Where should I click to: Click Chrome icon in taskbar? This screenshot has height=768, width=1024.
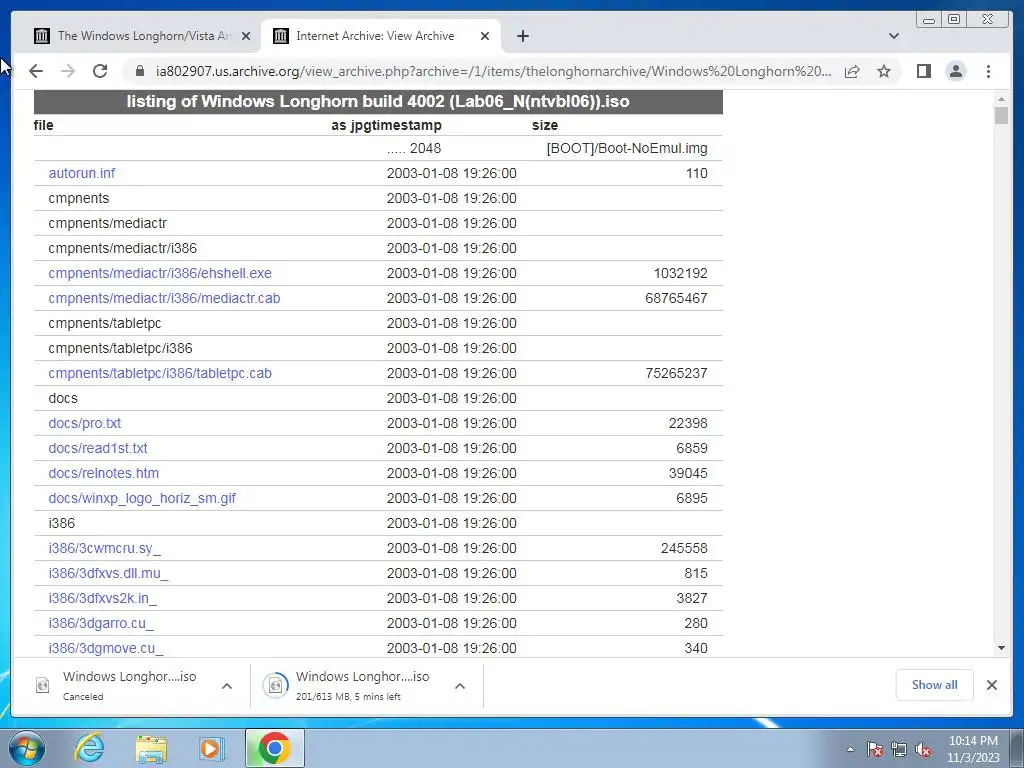point(275,748)
